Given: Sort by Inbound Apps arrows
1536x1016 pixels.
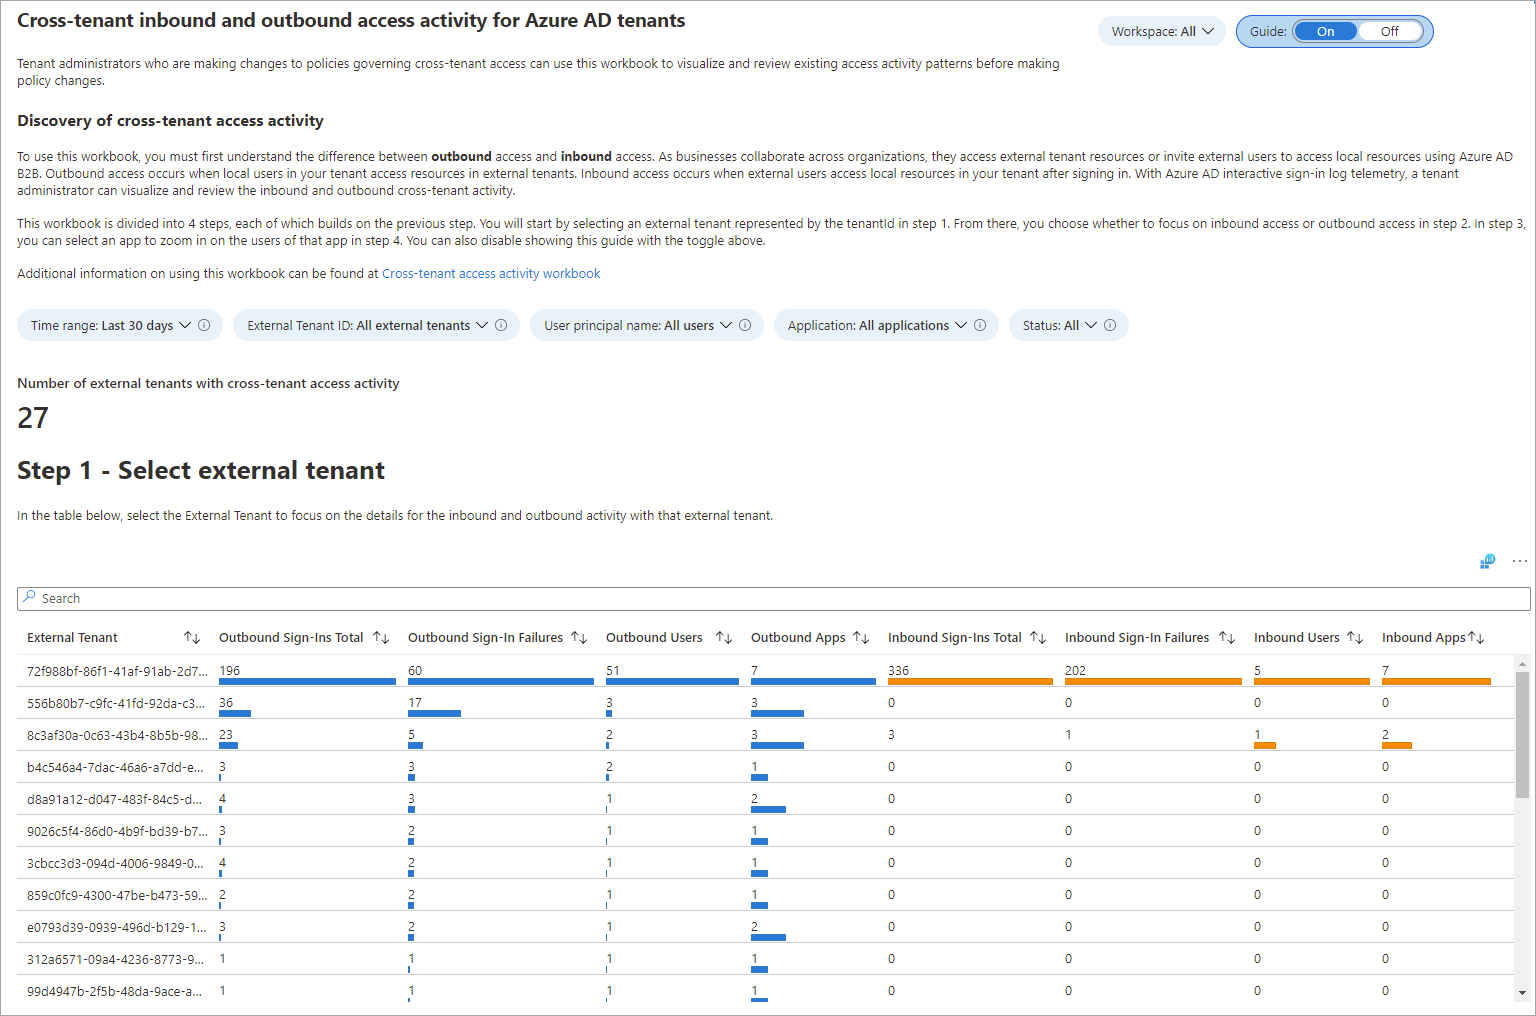Looking at the screenshot, I should coord(1476,637).
